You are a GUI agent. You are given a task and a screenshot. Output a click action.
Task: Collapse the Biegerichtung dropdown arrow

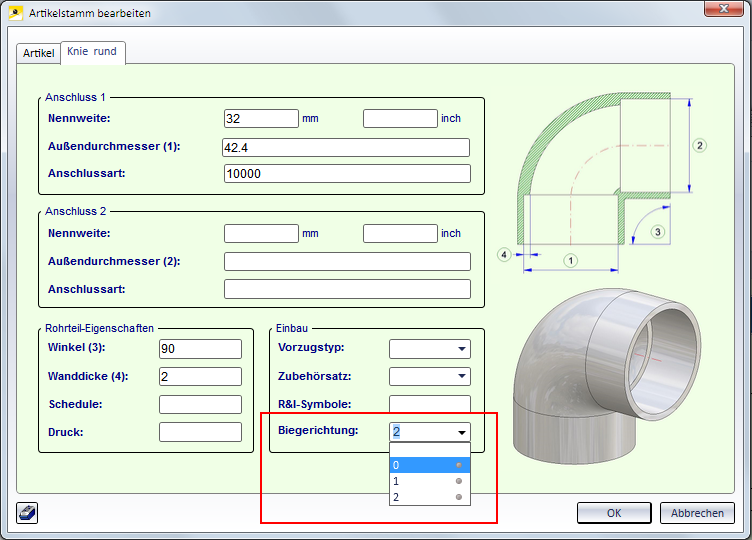pyautogui.click(x=461, y=433)
